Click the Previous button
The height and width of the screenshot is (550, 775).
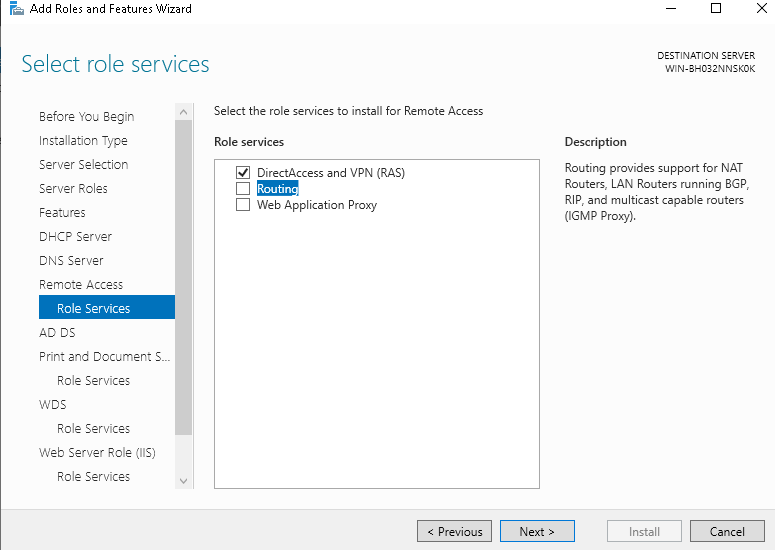click(x=454, y=532)
